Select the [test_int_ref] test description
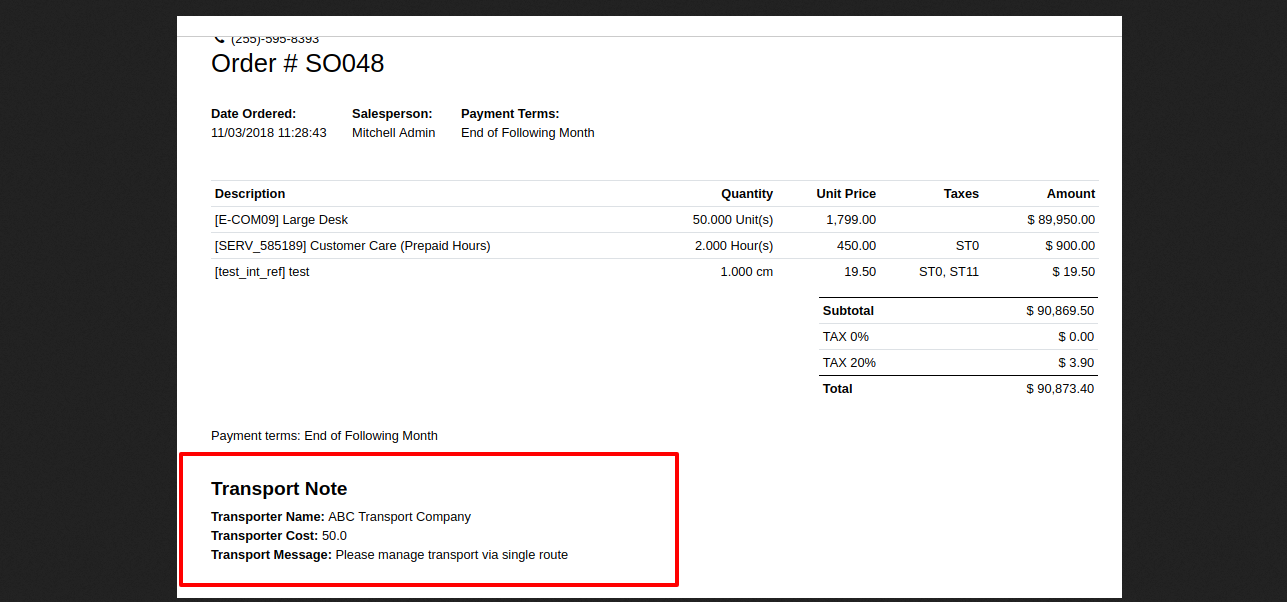 click(x=262, y=272)
